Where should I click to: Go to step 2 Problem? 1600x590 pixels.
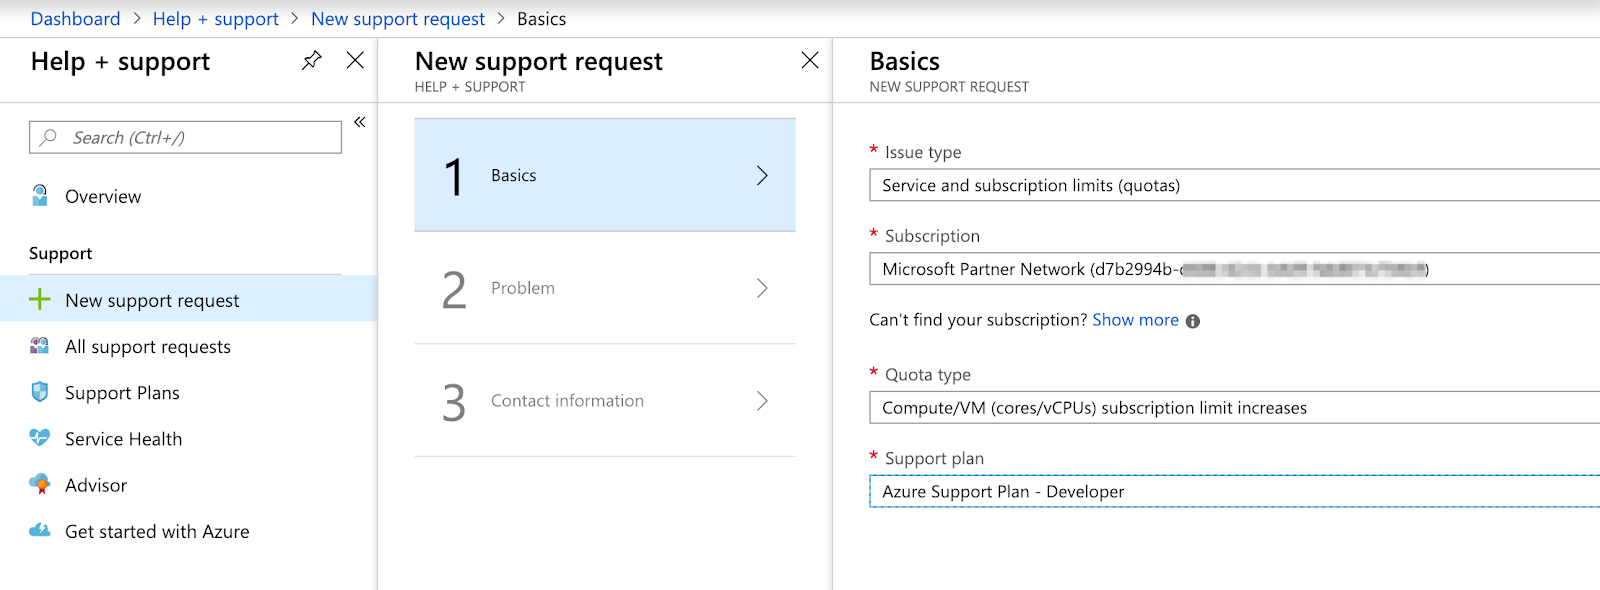pyautogui.click(x=605, y=288)
